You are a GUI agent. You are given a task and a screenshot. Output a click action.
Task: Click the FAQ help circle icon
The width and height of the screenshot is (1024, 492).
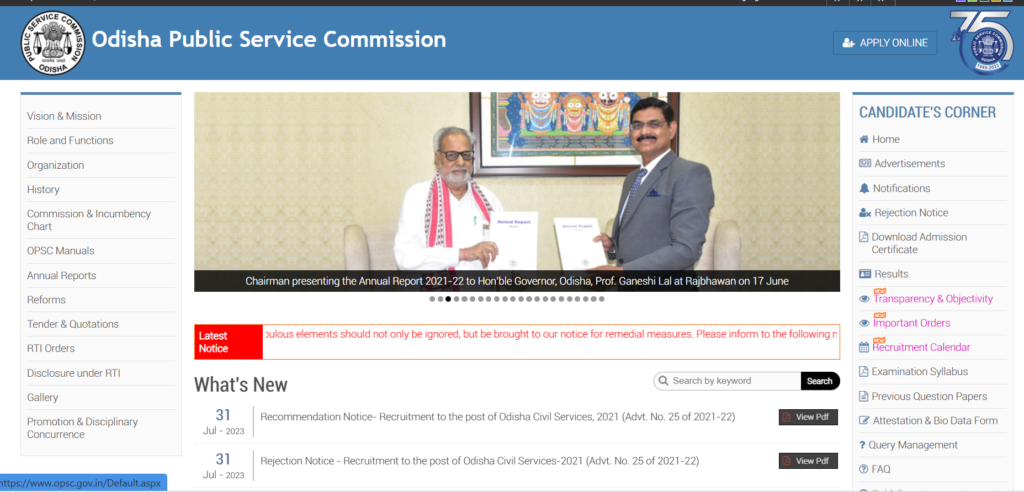864,469
